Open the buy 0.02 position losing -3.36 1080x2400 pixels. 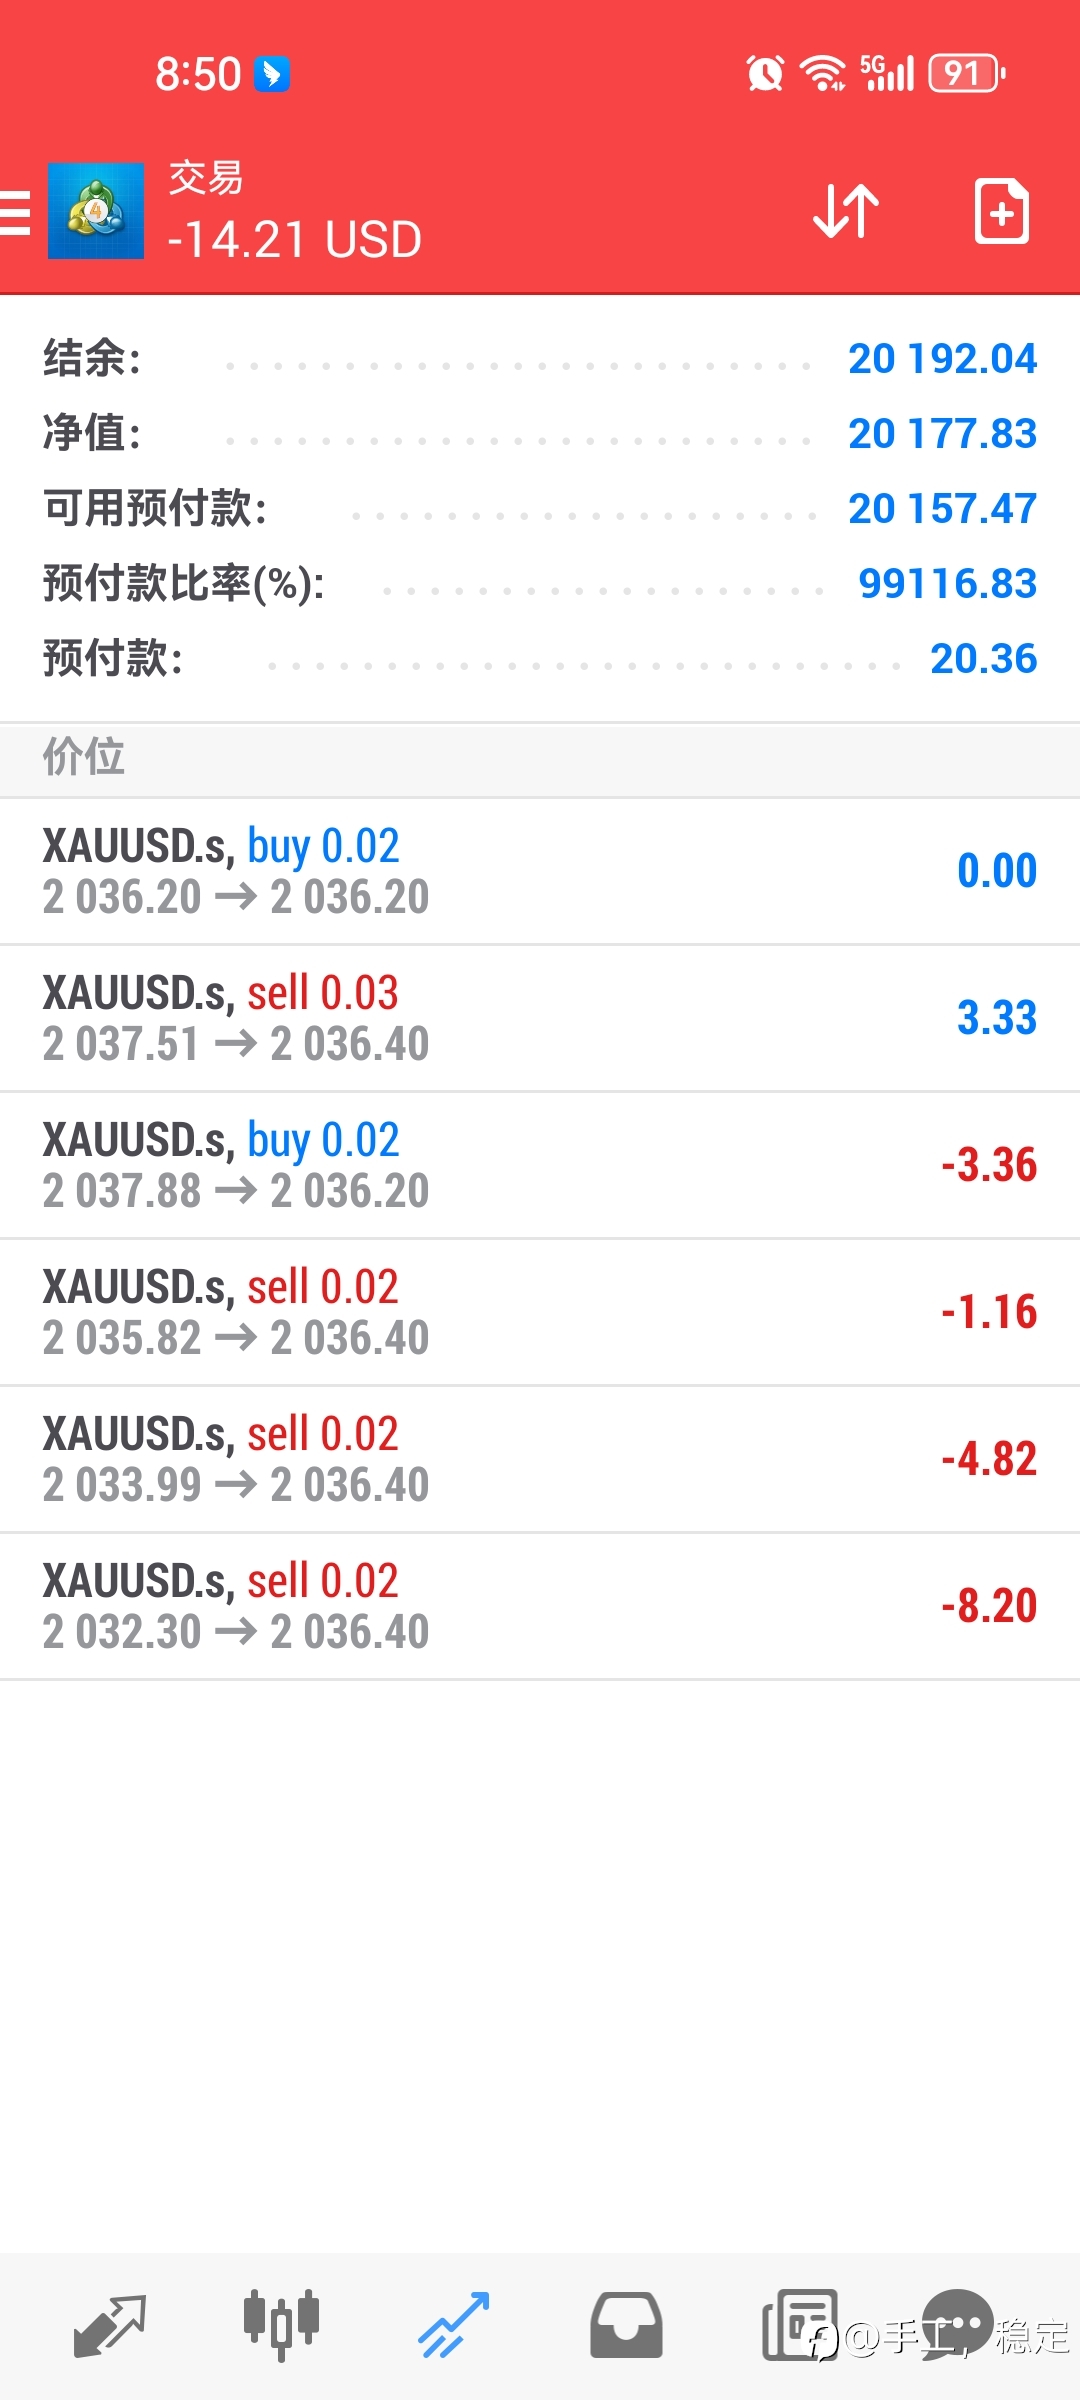(540, 1165)
